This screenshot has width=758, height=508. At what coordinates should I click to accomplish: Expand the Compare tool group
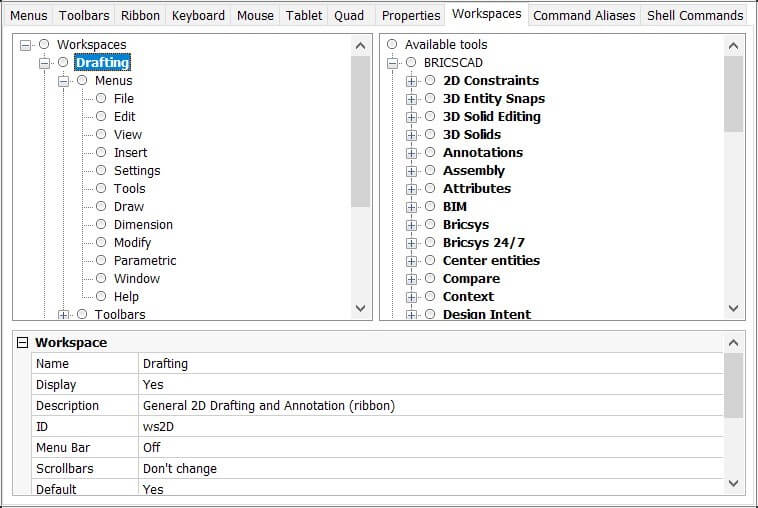411,279
